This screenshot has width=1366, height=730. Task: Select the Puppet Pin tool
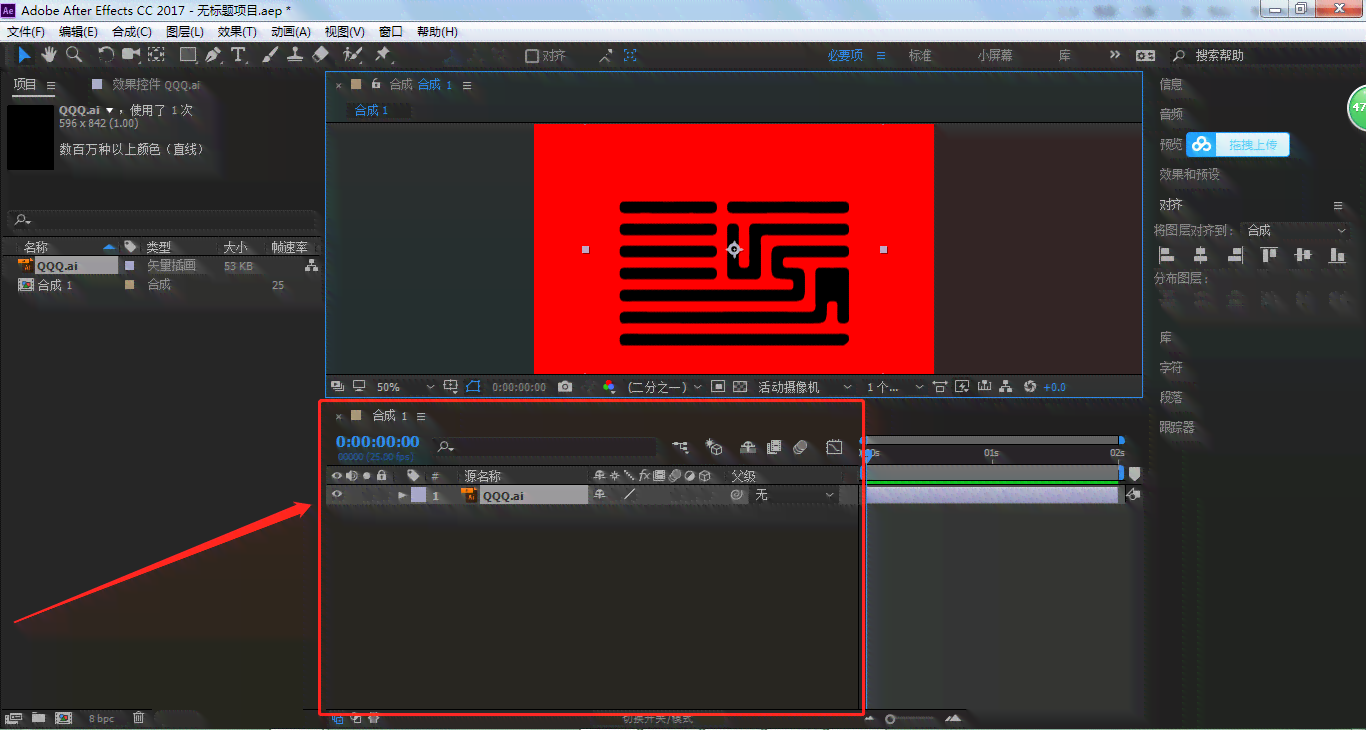click(383, 55)
